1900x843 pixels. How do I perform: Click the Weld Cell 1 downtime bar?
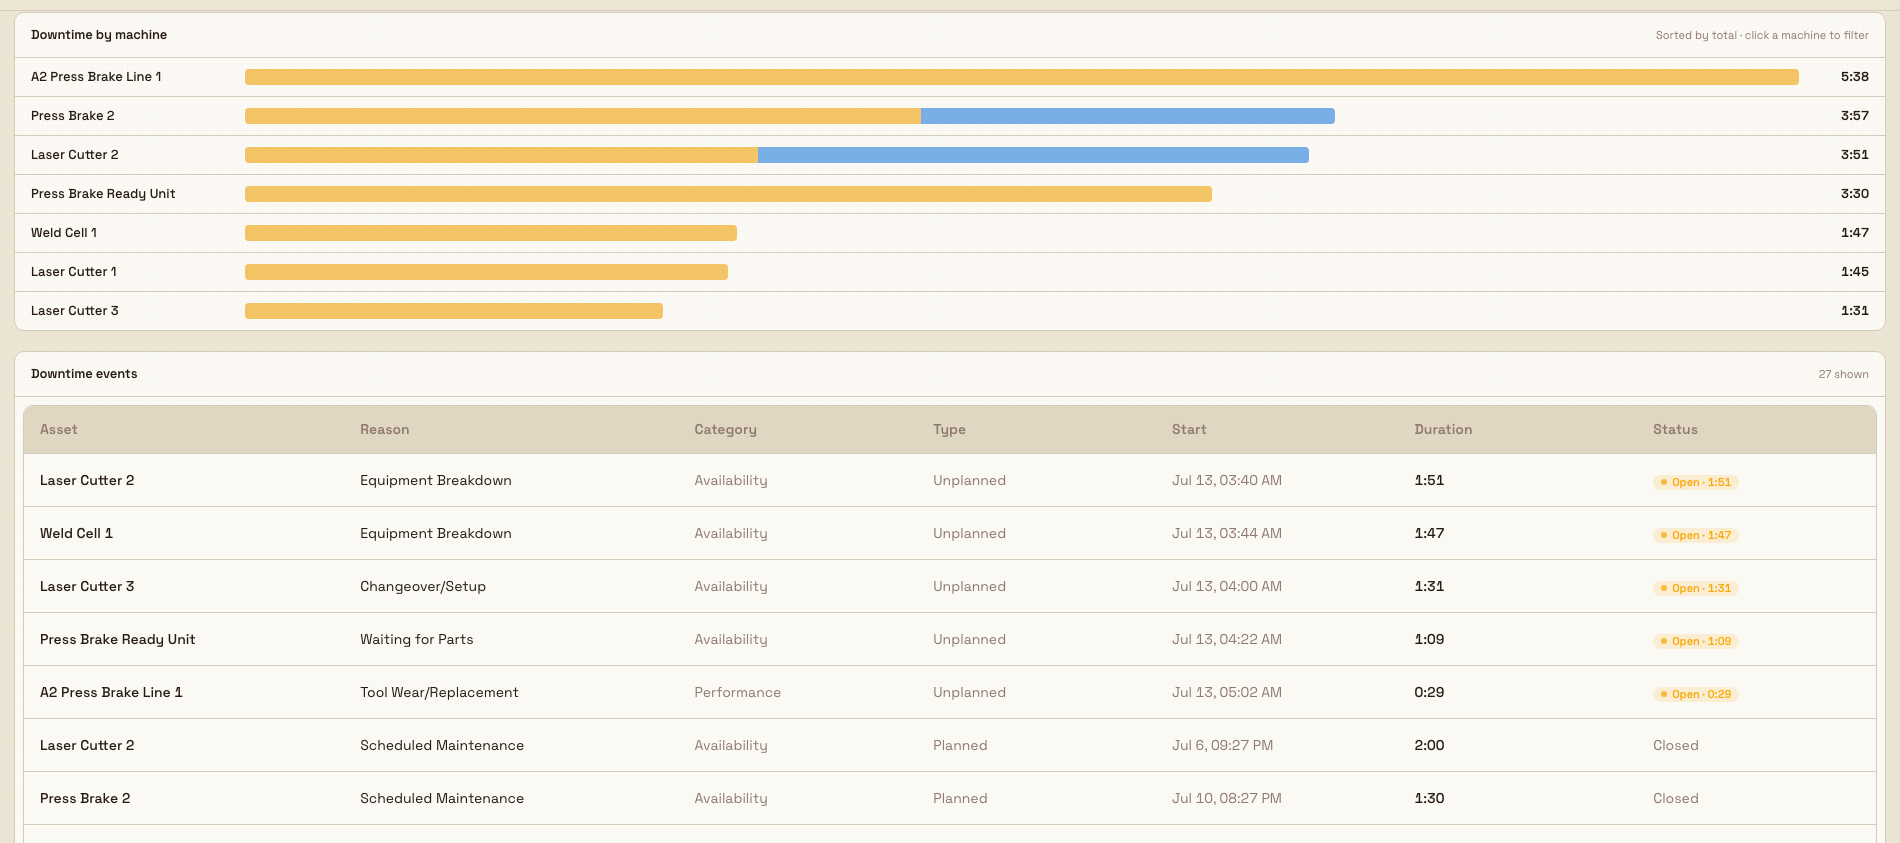pos(491,233)
